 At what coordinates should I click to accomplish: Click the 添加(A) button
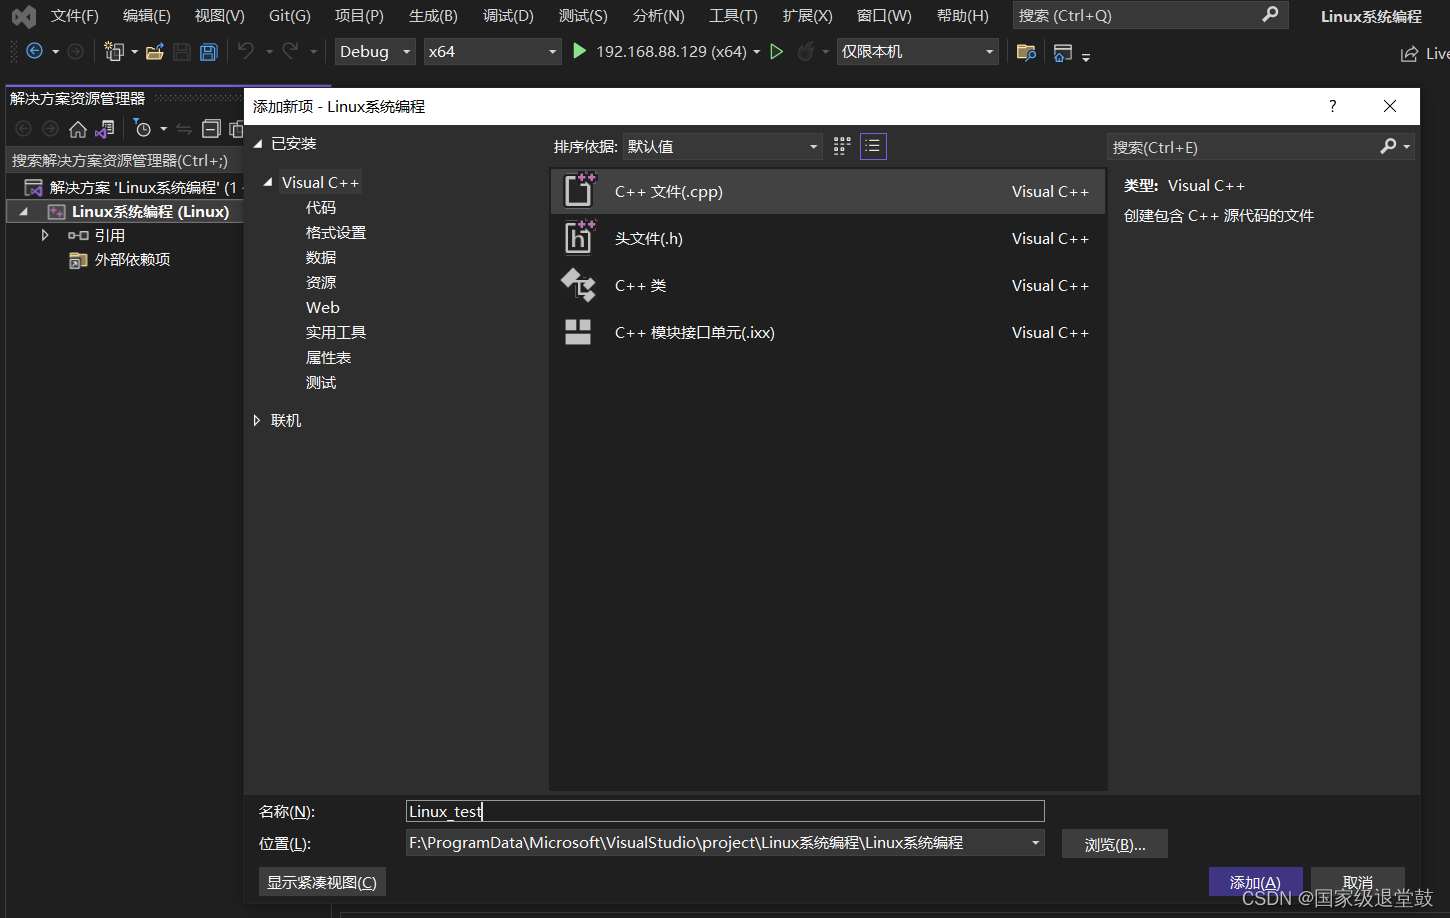pos(1255,881)
